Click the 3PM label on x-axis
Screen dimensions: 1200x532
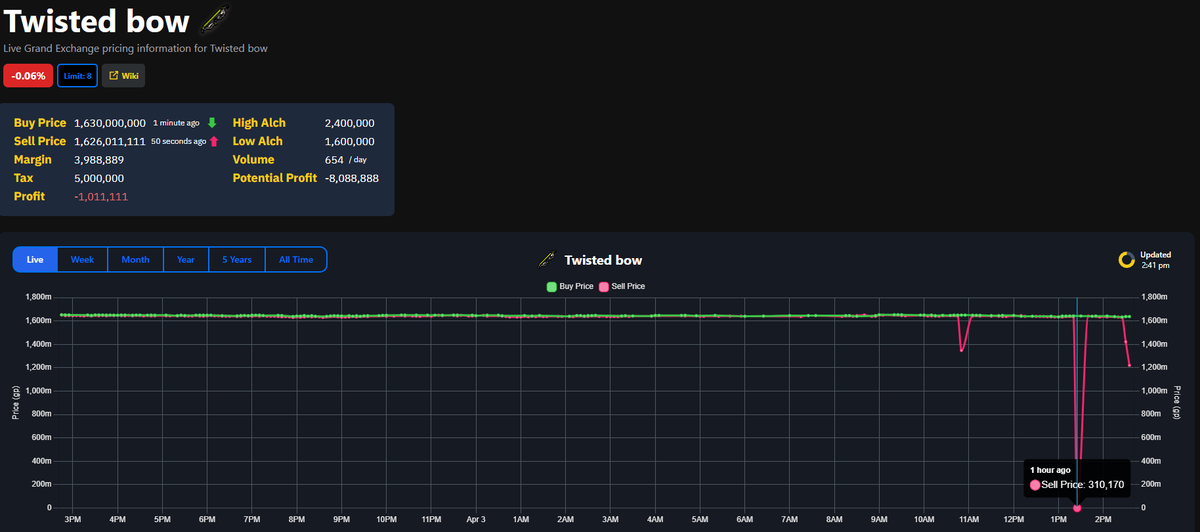point(73,520)
